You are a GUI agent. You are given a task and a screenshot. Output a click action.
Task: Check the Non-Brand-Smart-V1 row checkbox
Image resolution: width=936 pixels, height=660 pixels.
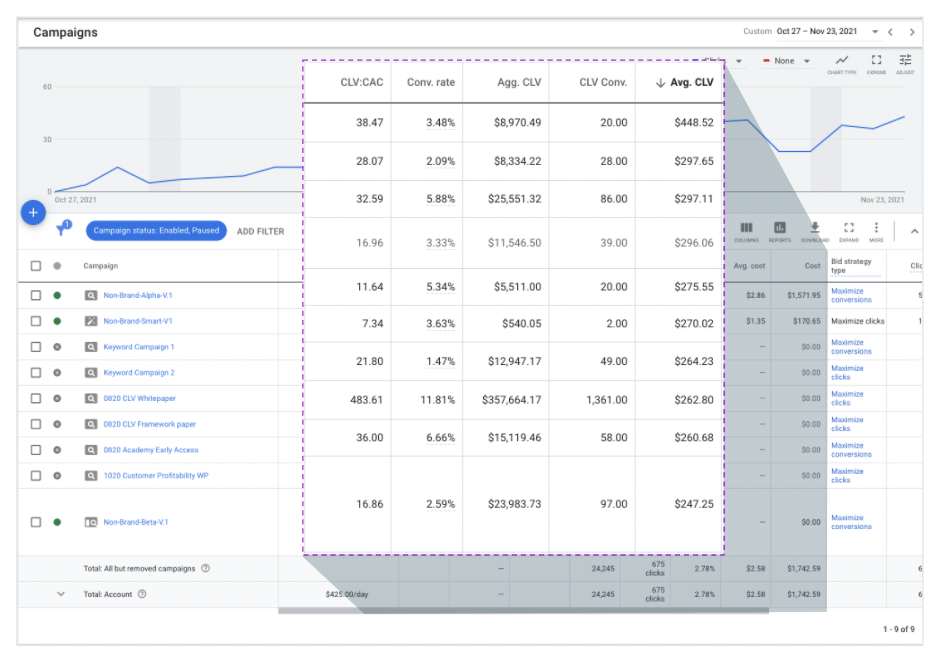[x=36, y=321]
